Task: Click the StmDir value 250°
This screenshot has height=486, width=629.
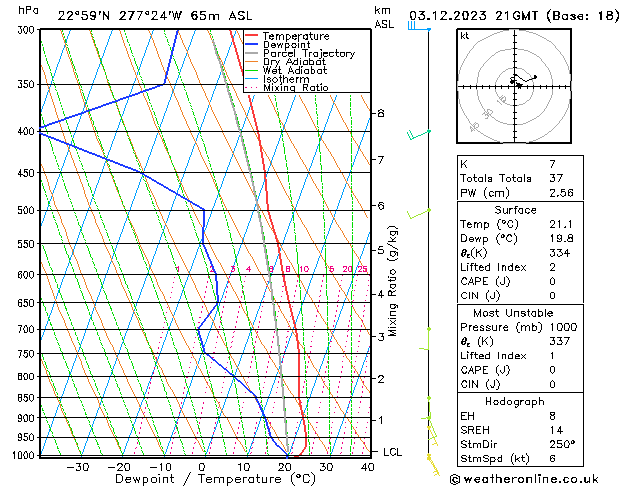Action: [x=562, y=444]
